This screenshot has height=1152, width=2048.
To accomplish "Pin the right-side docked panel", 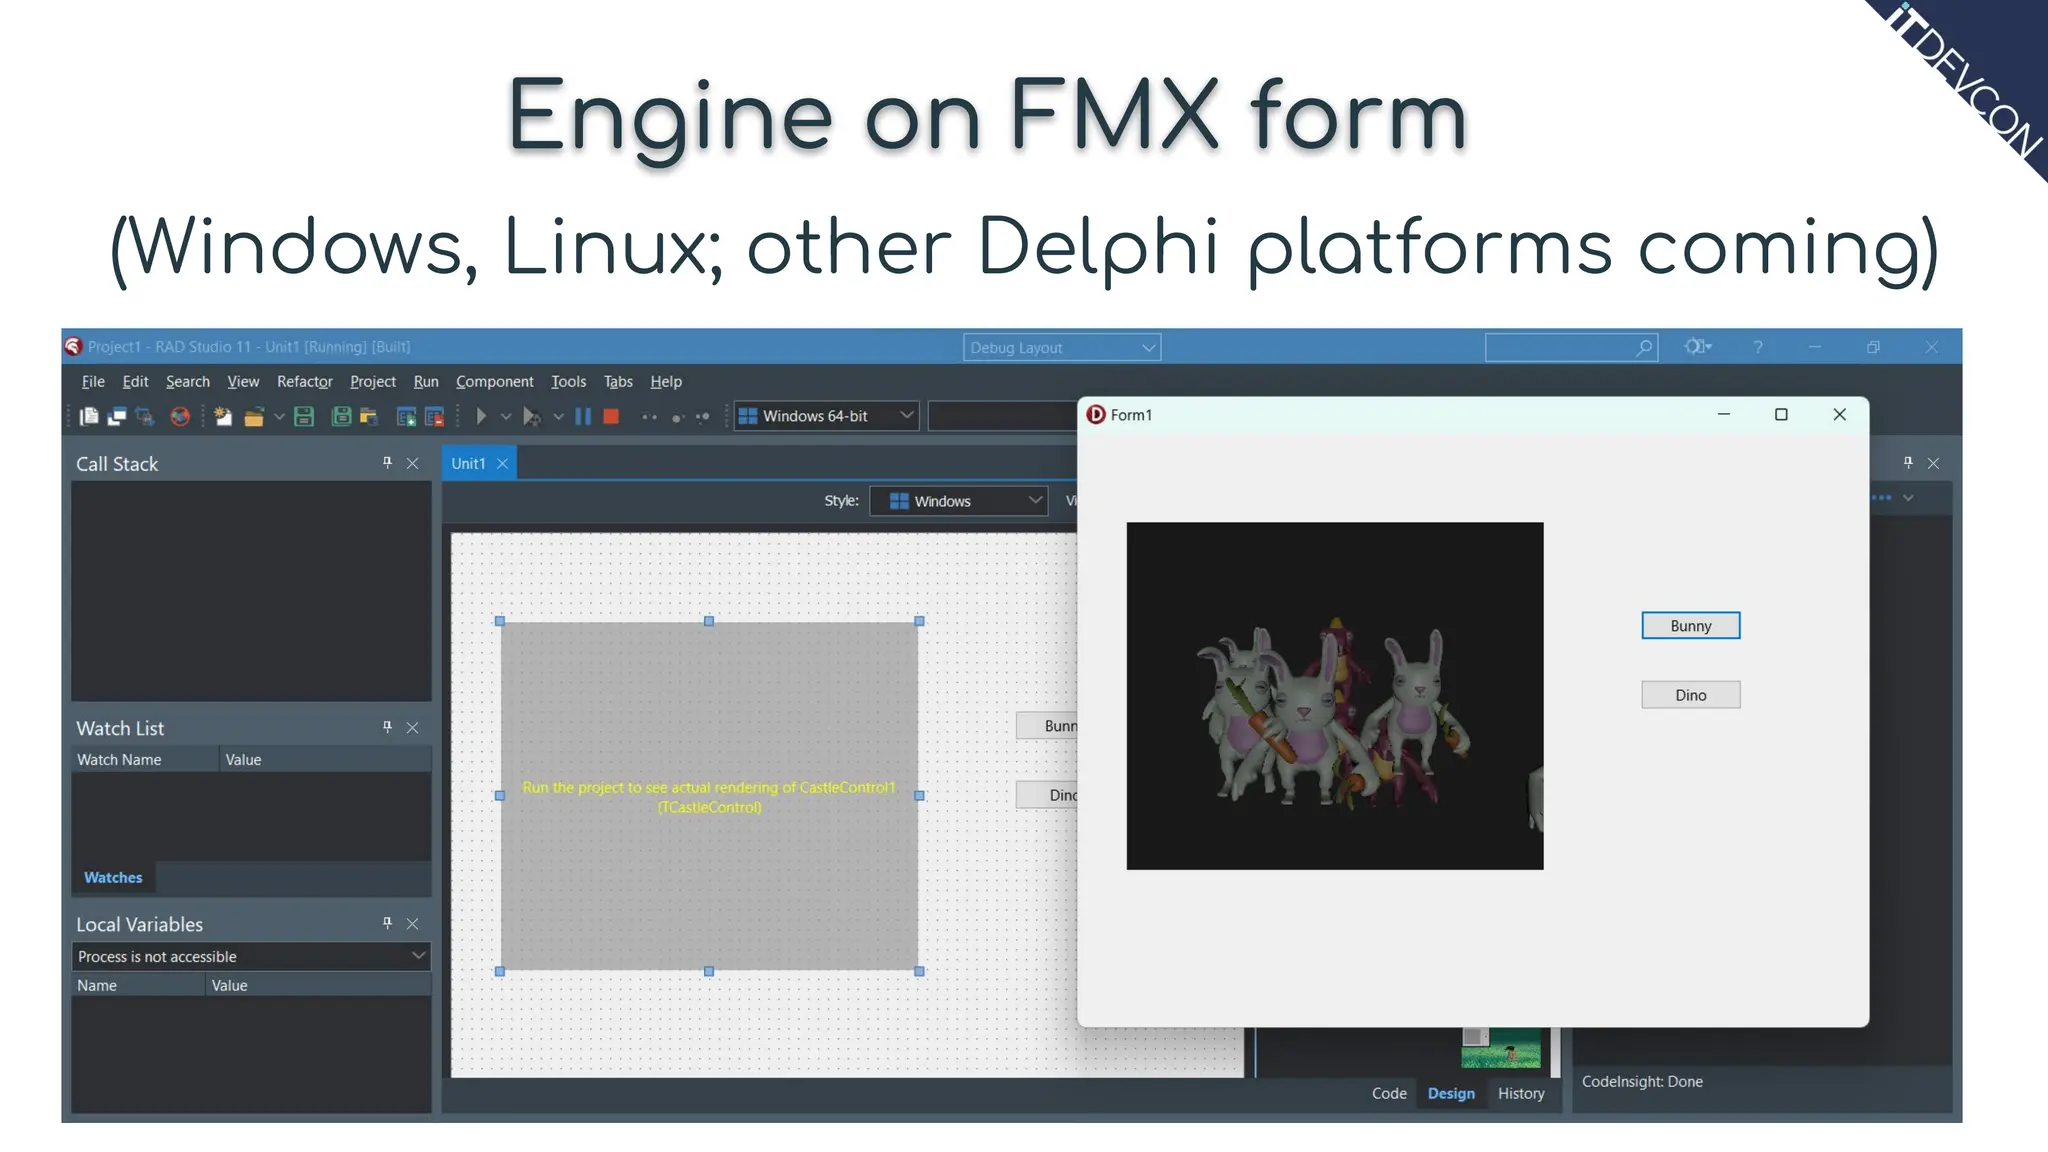I will [1908, 462].
